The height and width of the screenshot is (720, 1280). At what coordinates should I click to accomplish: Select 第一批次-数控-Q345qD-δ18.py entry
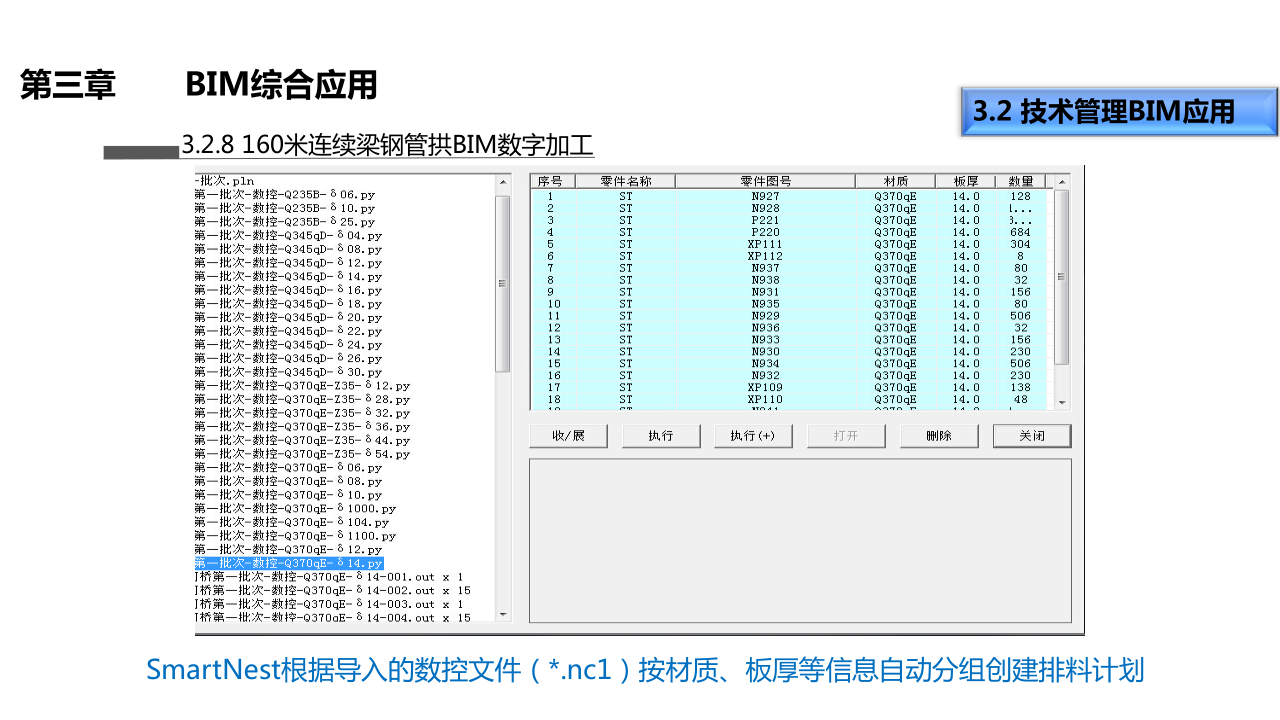288,304
